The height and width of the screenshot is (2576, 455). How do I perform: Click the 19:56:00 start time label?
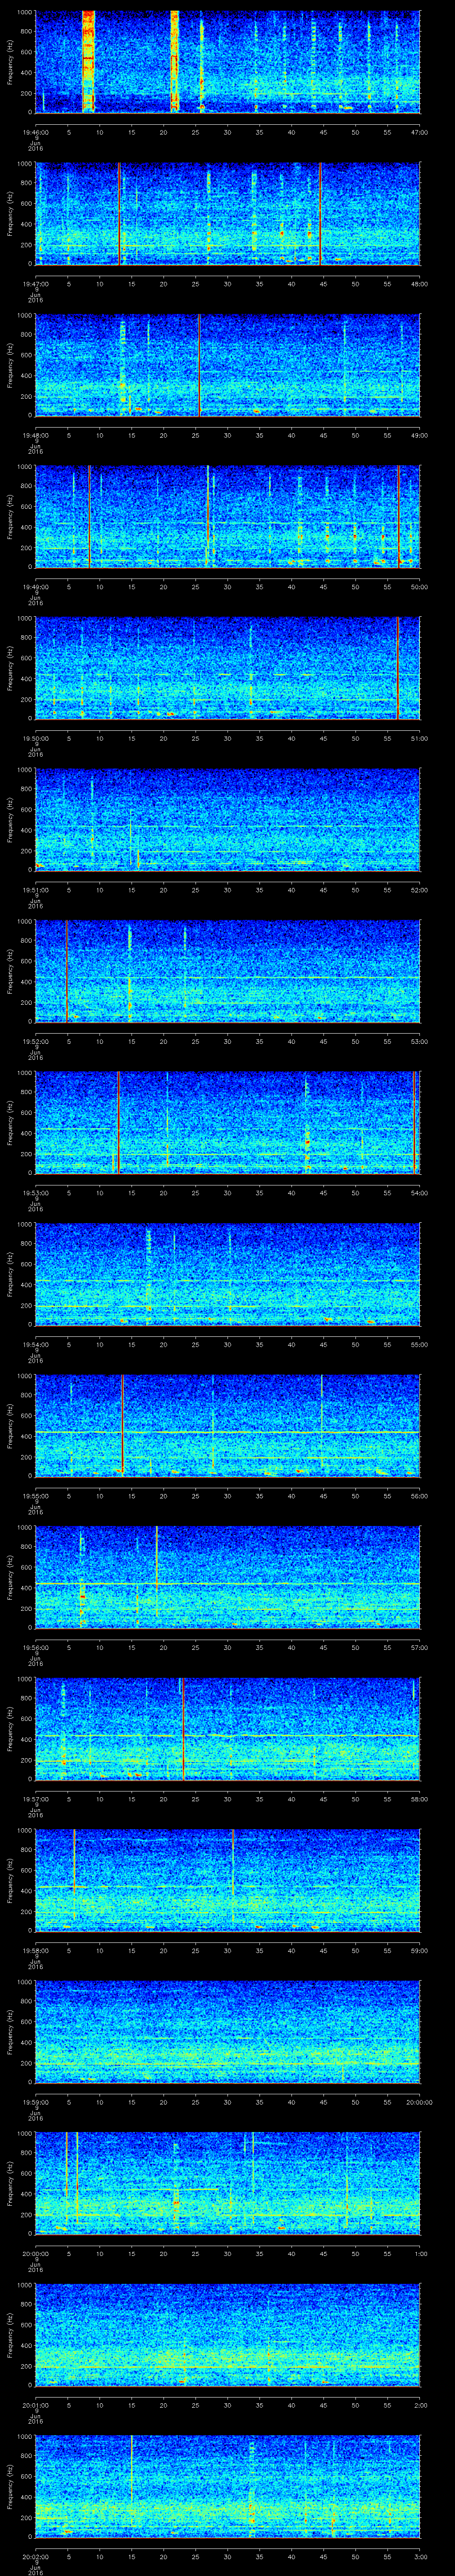[x=35, y=1647]
